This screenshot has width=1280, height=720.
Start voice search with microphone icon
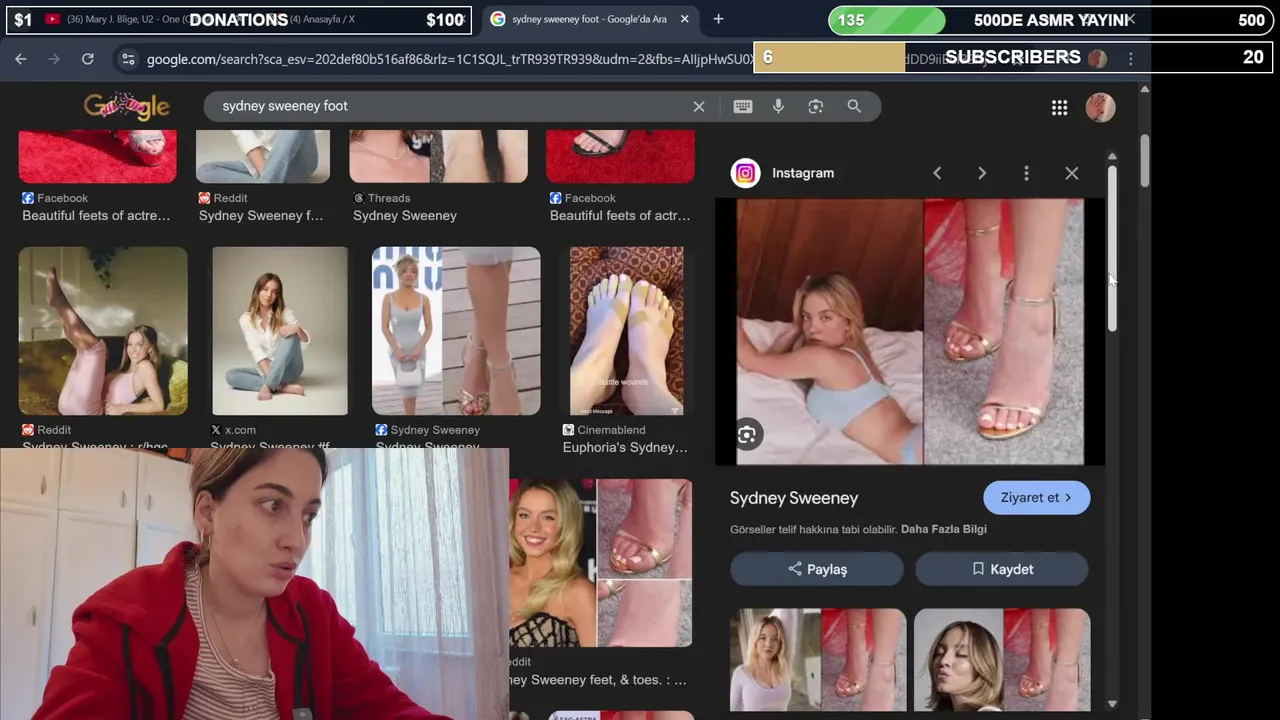tap(779, 106)
